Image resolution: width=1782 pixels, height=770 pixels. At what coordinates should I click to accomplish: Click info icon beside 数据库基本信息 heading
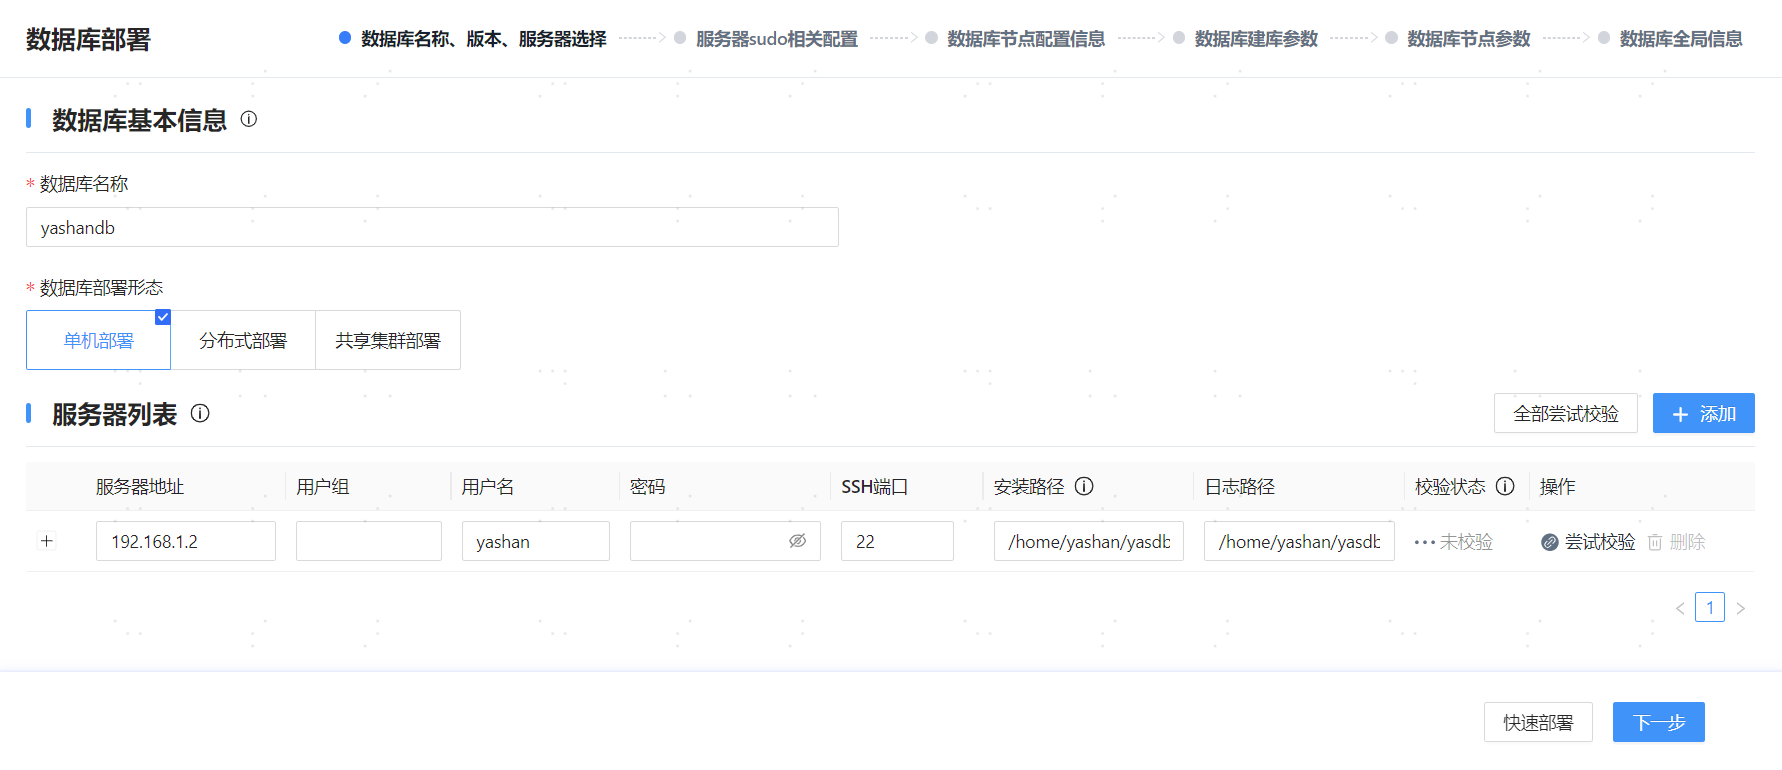249,119
